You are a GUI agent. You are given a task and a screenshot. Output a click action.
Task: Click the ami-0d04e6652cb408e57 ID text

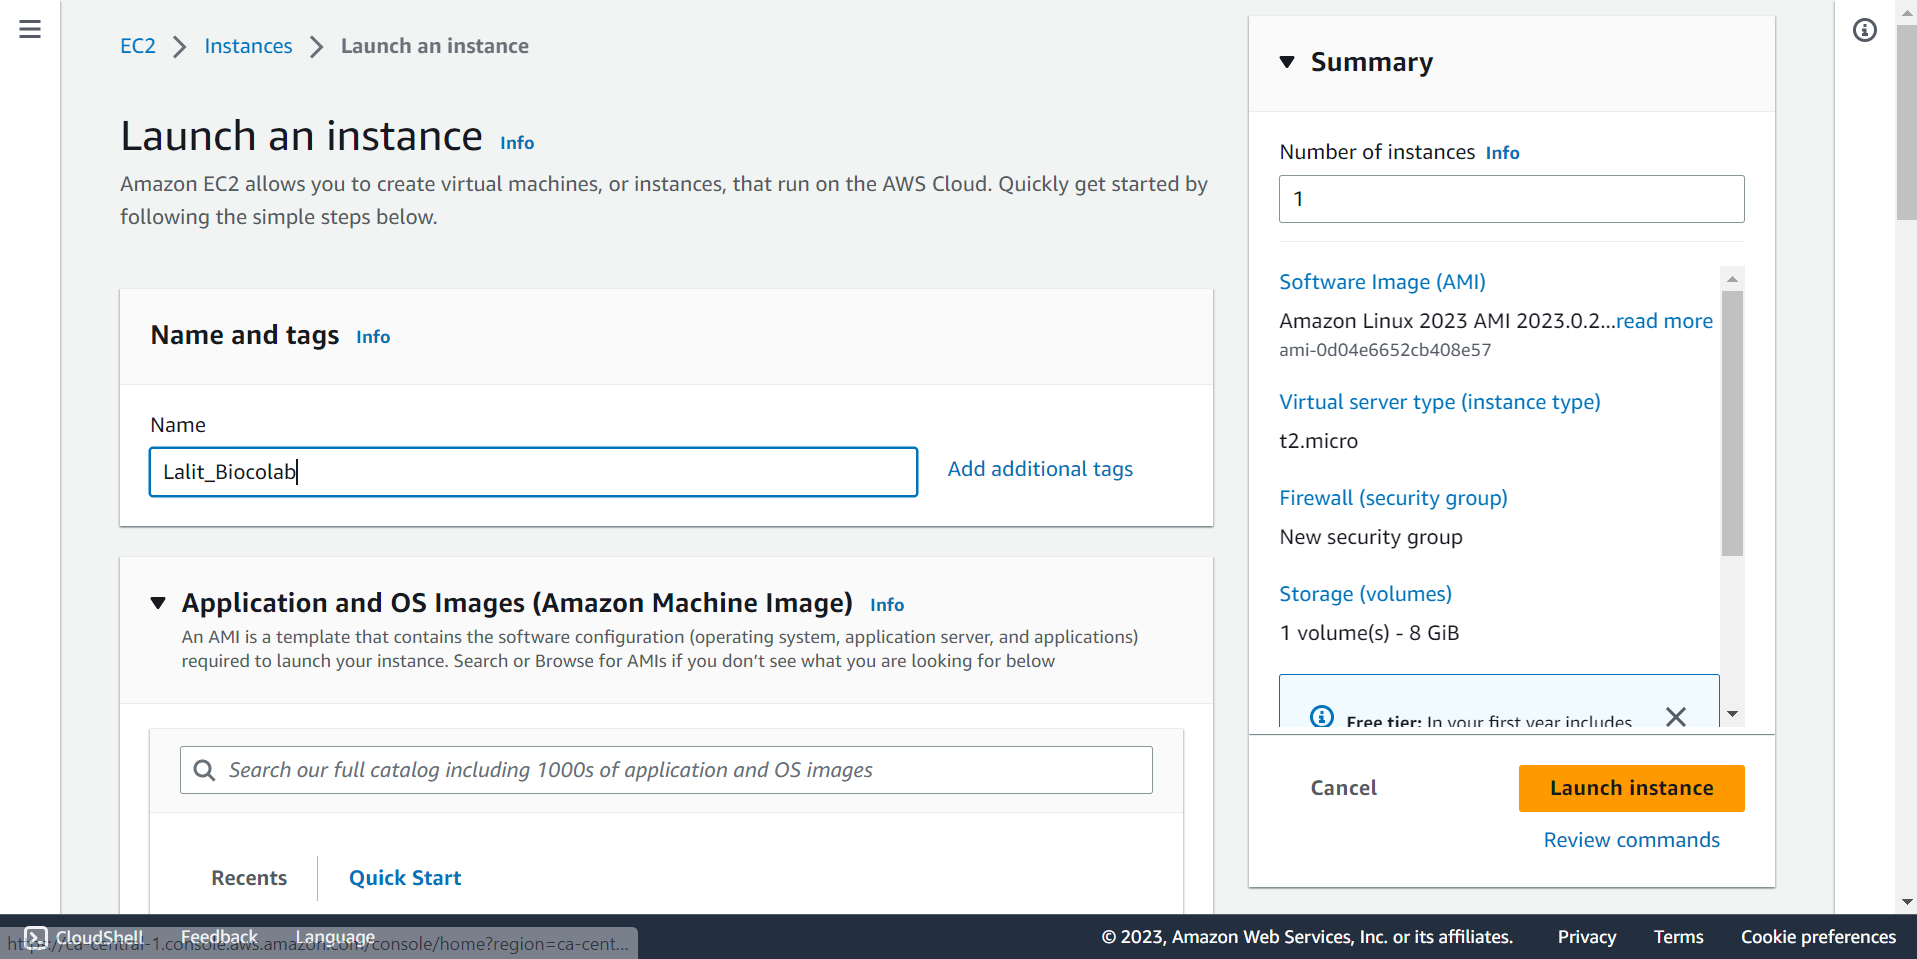click(1385, 350)
